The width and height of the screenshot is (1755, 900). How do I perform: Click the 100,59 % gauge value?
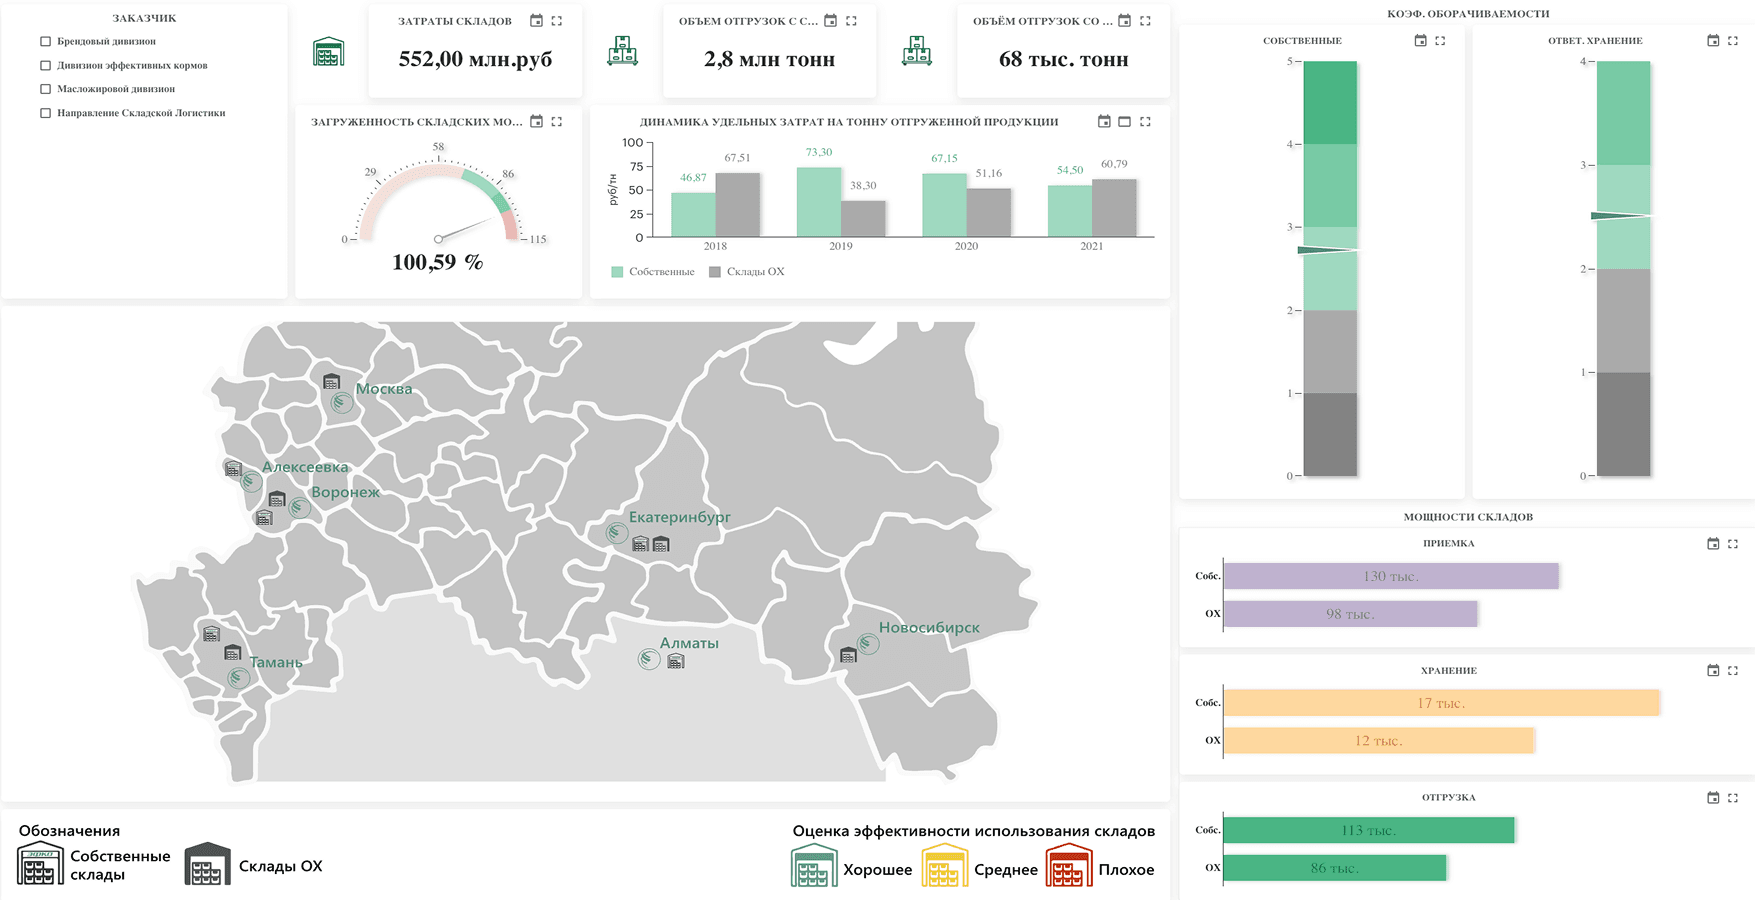click(x=438, y=262)
